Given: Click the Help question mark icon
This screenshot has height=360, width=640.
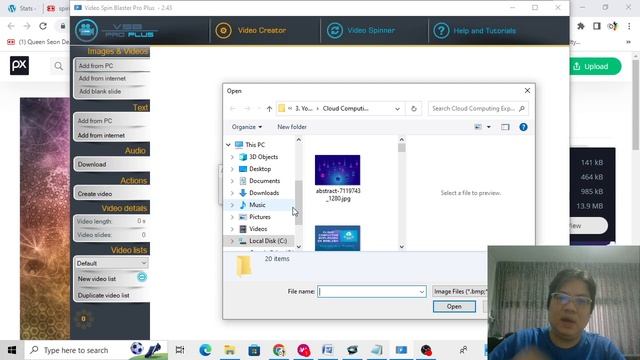Looking at the screenshot, I should coord(441,31).
